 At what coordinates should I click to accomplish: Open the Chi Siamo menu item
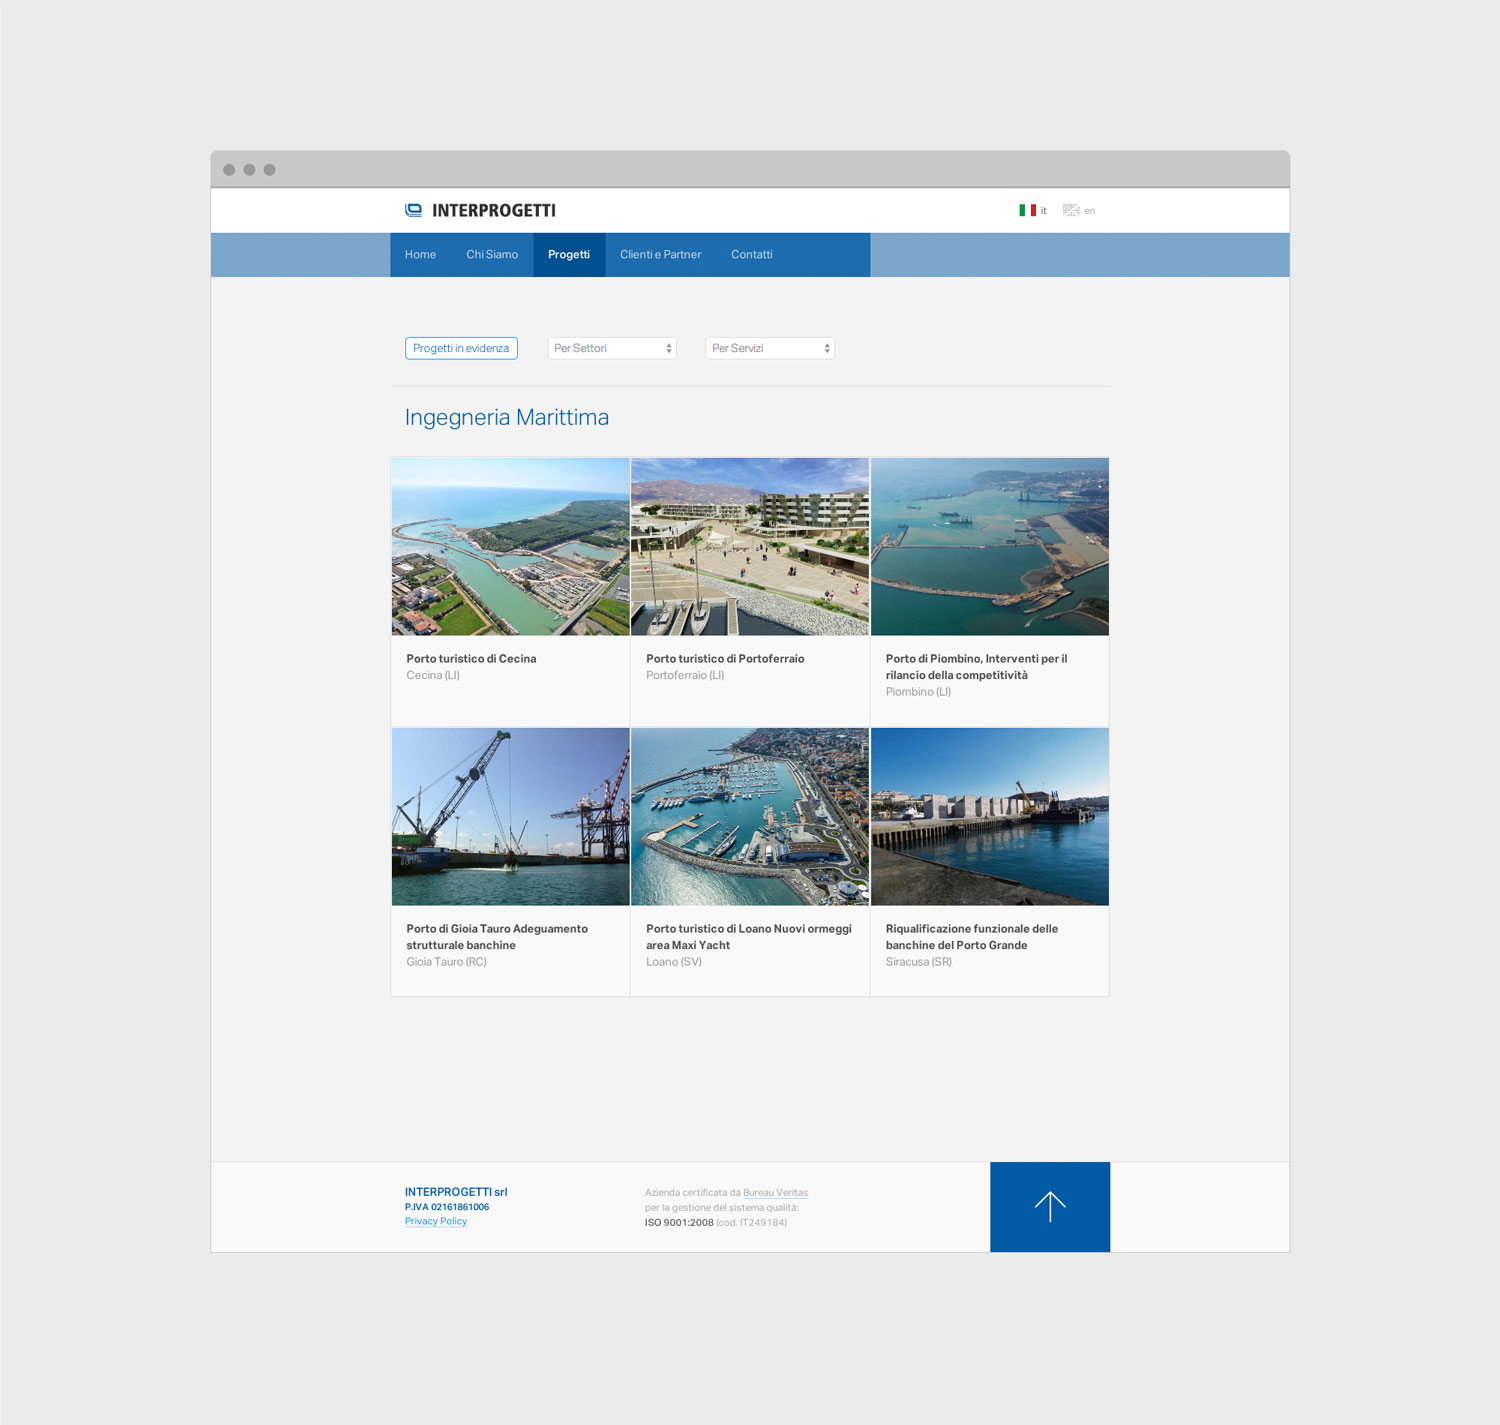492,255
